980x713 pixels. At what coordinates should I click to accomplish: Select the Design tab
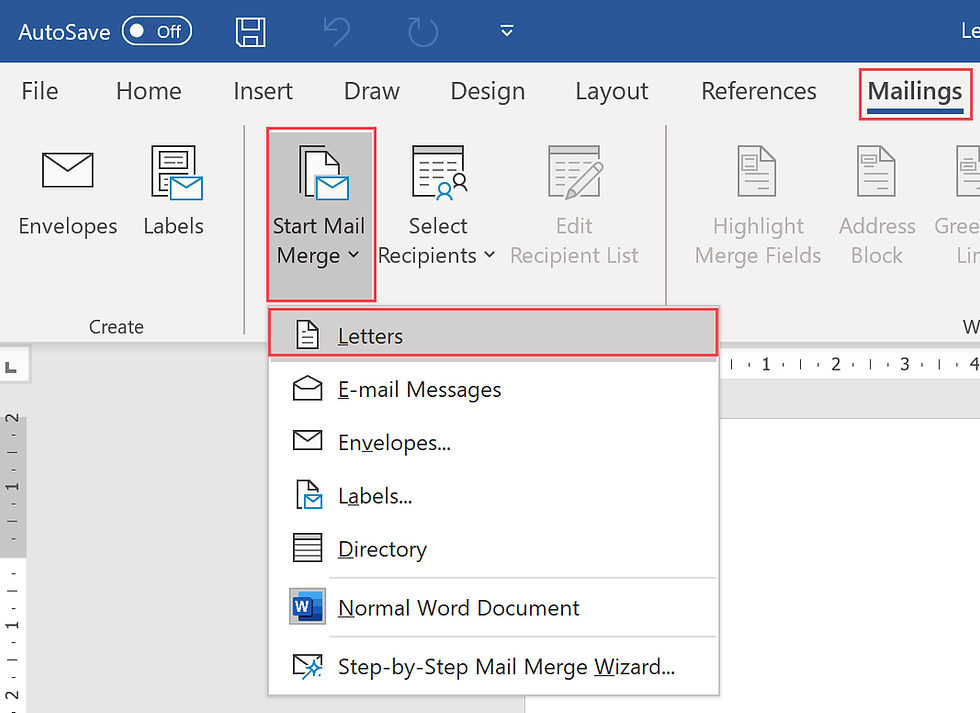488,91
